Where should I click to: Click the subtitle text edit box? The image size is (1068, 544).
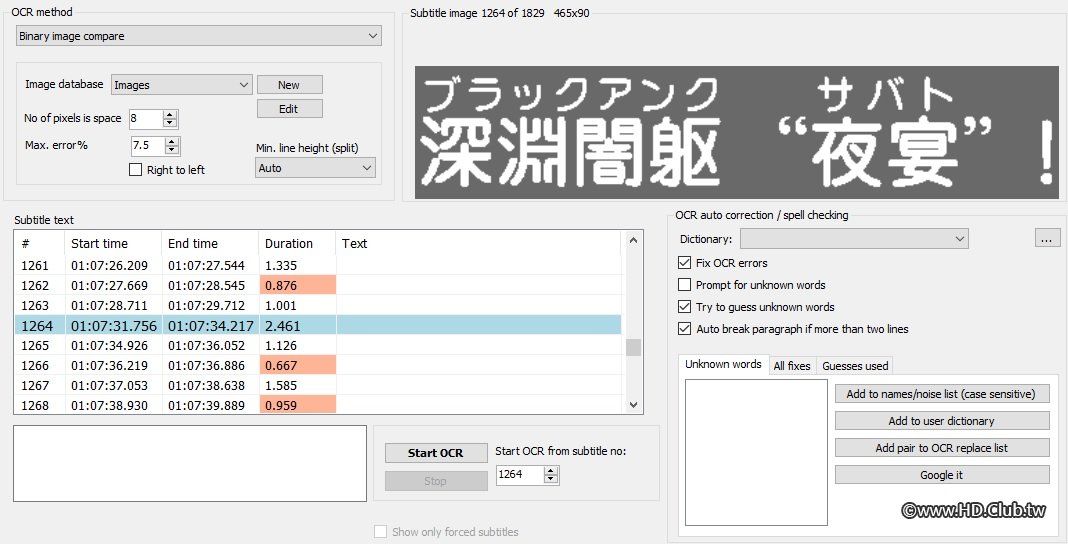tap(190, 464)
